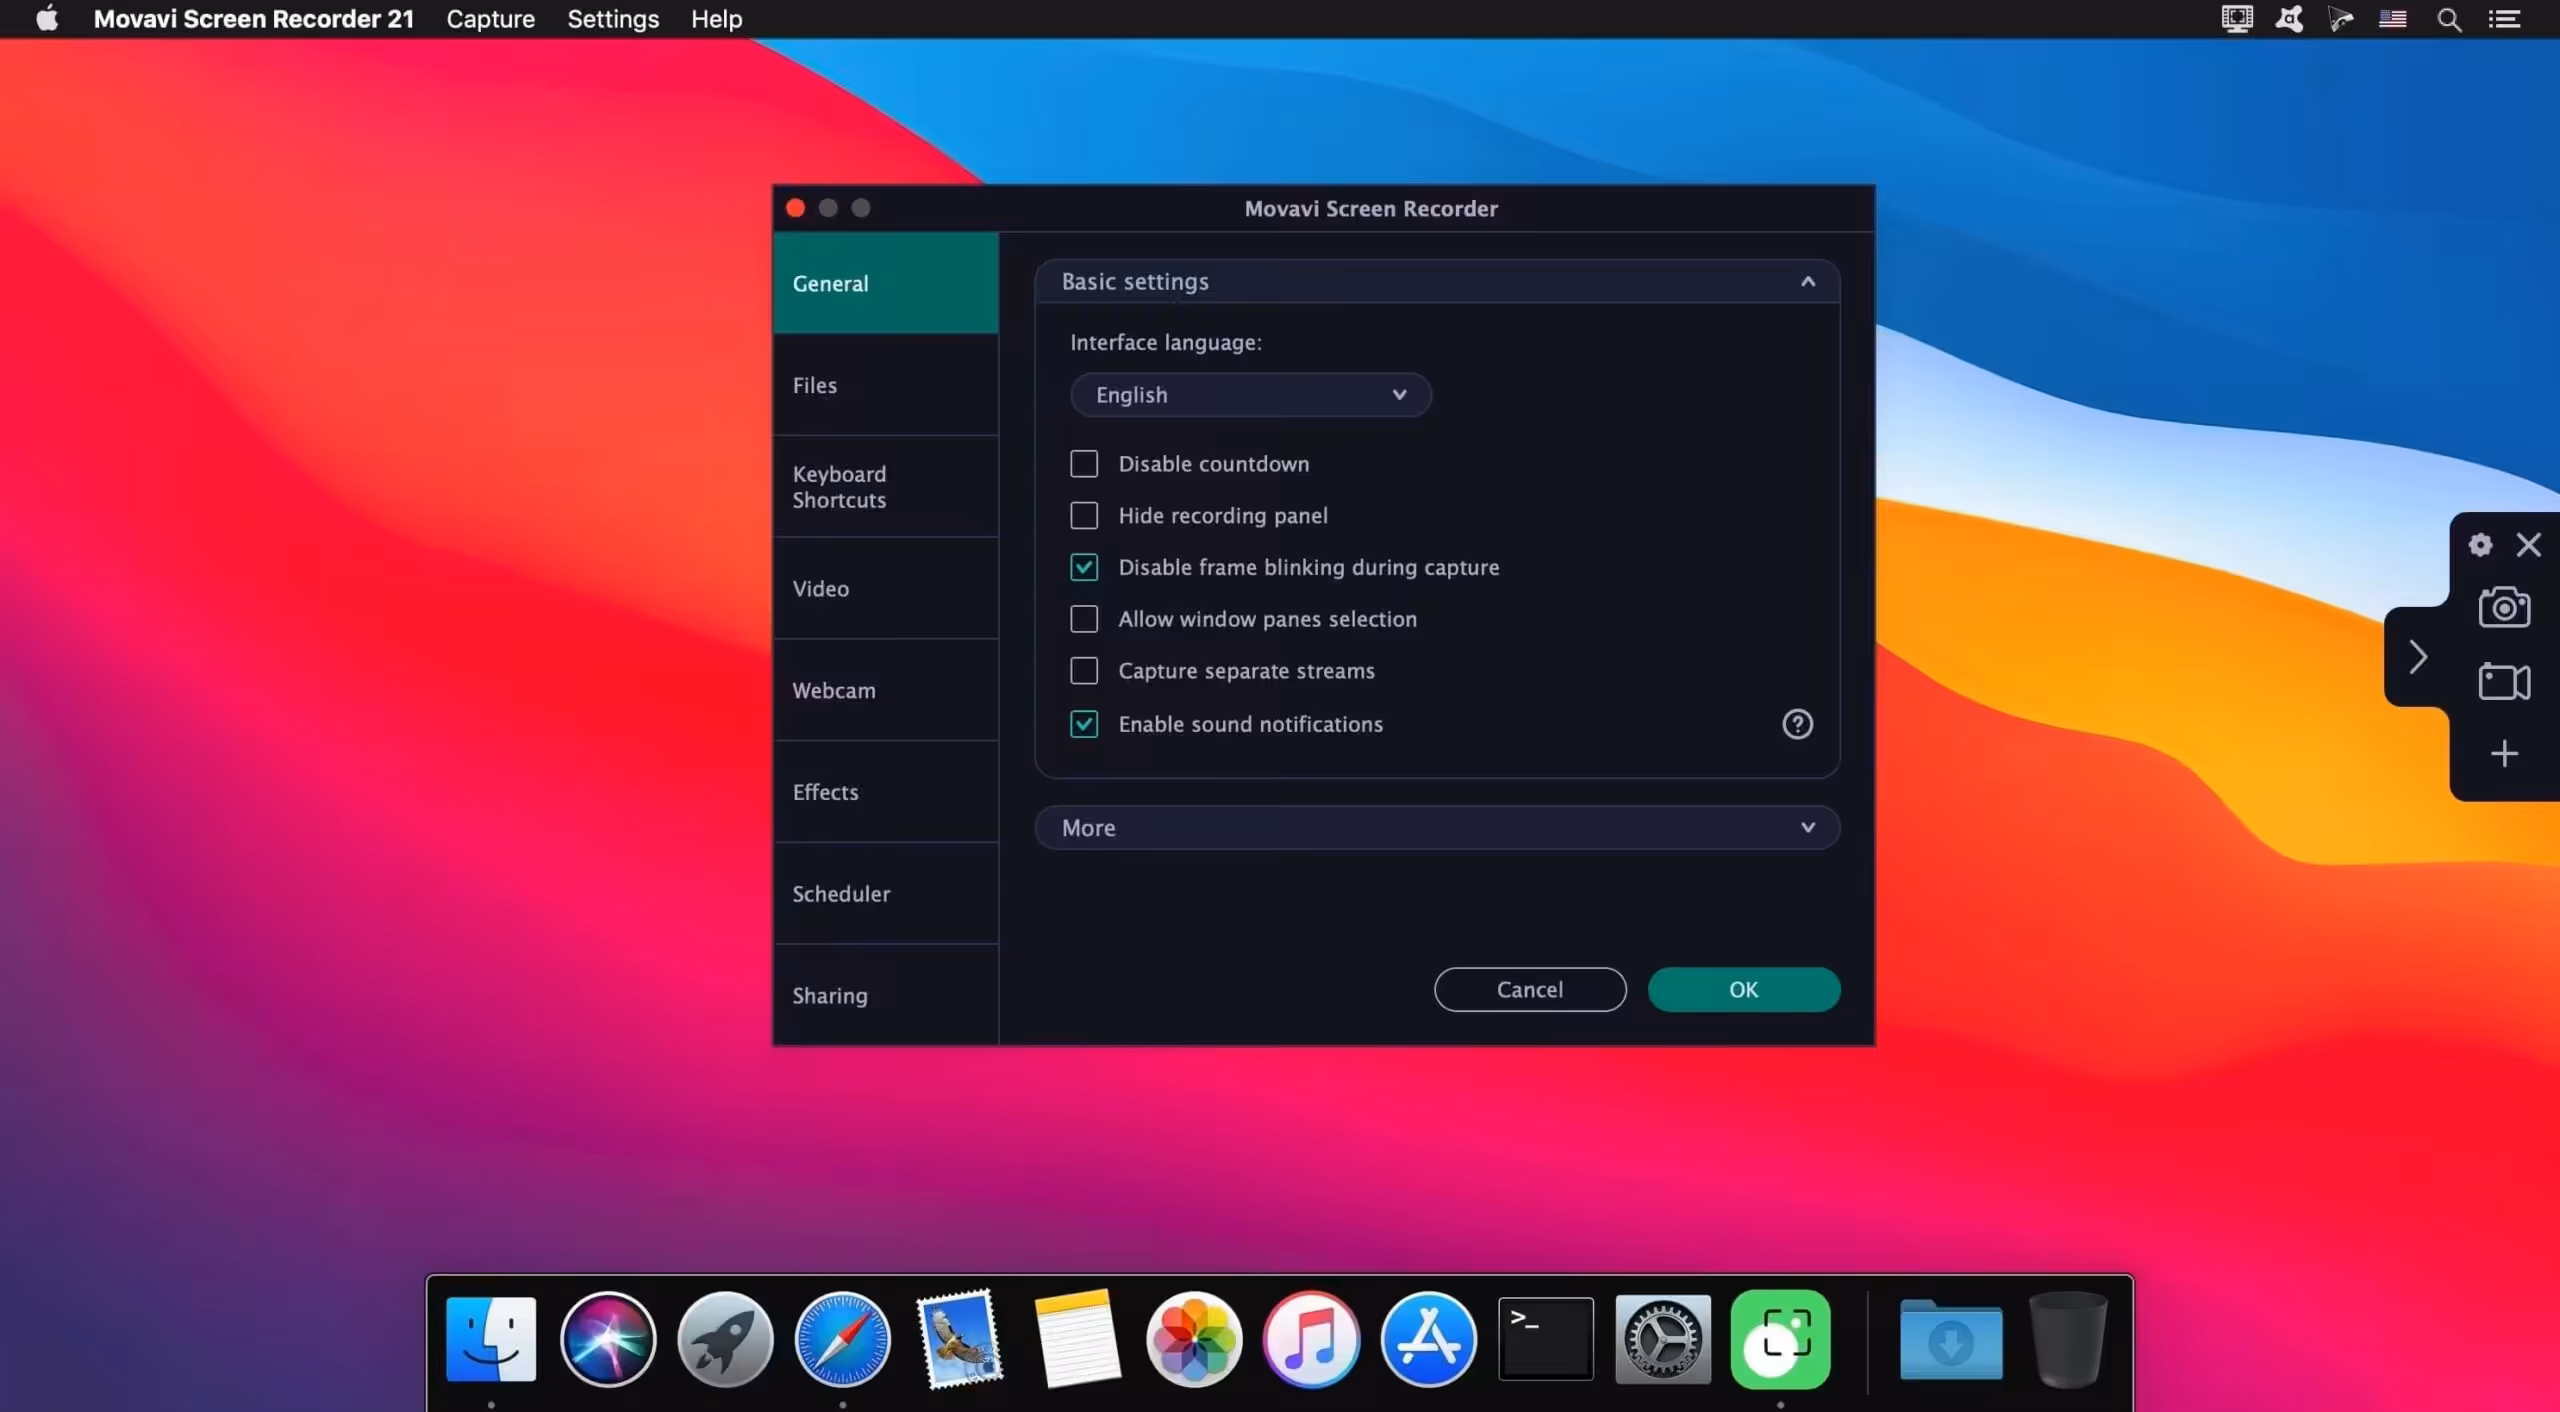The height and width of the screenshot is (1412, 2560).
Task: Open System Preferences from the Dock
Action: [1663, 1339]
